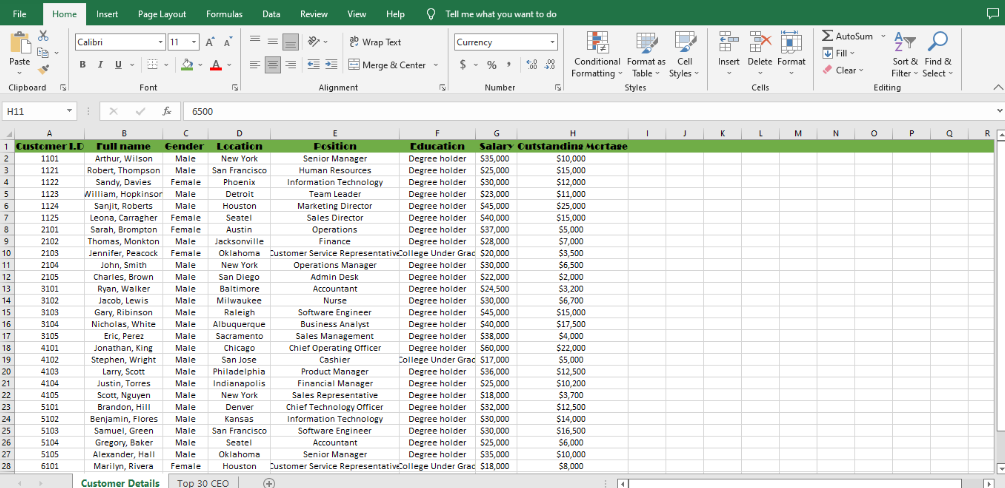Open Conditional Formatting
This screenshot has height=488, width=1005.
pos(597,55)
